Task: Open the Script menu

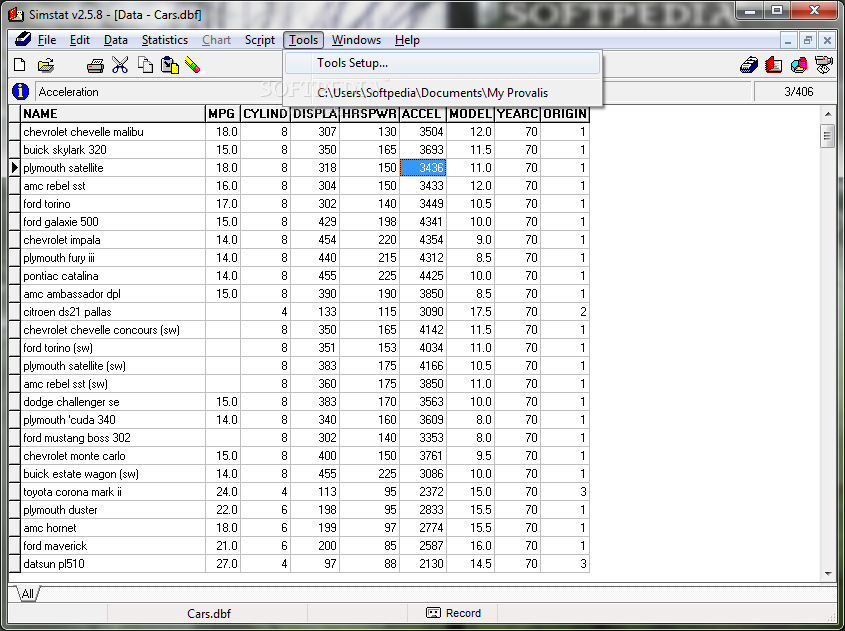Action: [x=260, y=40]
